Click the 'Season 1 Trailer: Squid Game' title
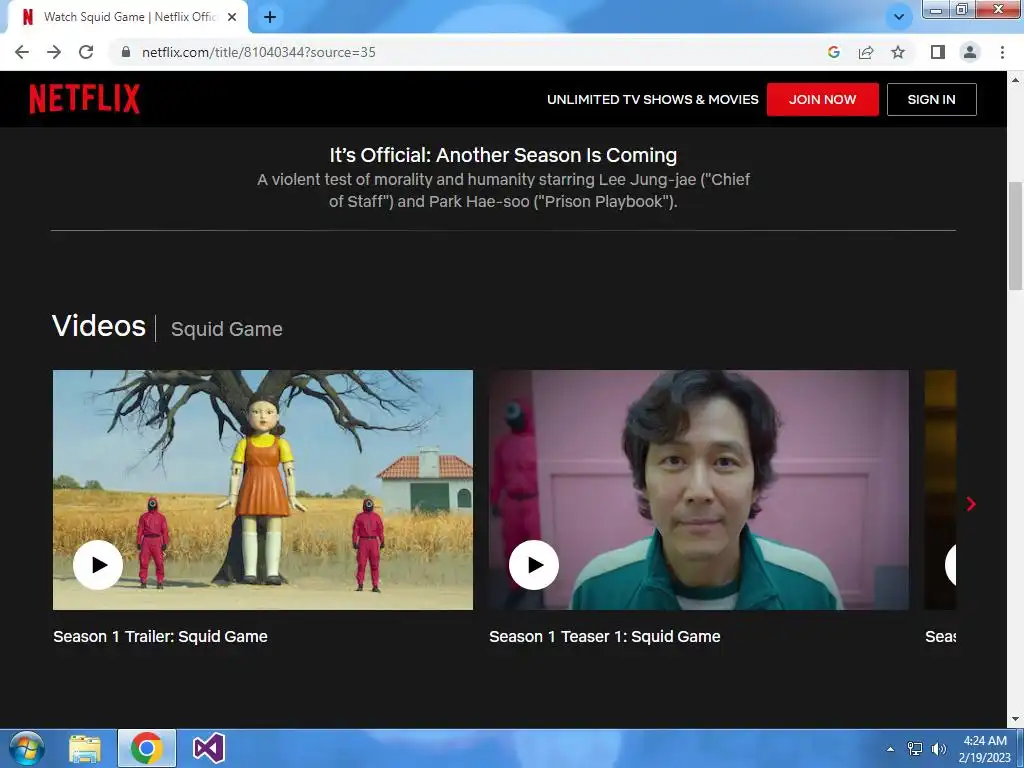 click(x=160, y=637)
